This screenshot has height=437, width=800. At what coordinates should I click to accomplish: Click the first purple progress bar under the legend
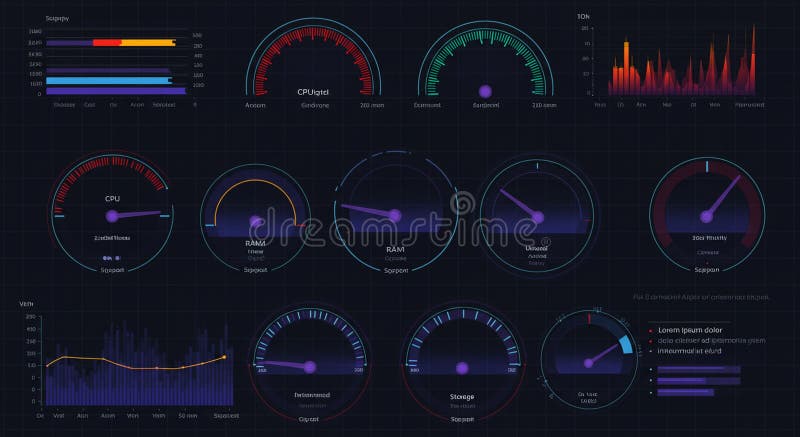[x=699, y=369]
